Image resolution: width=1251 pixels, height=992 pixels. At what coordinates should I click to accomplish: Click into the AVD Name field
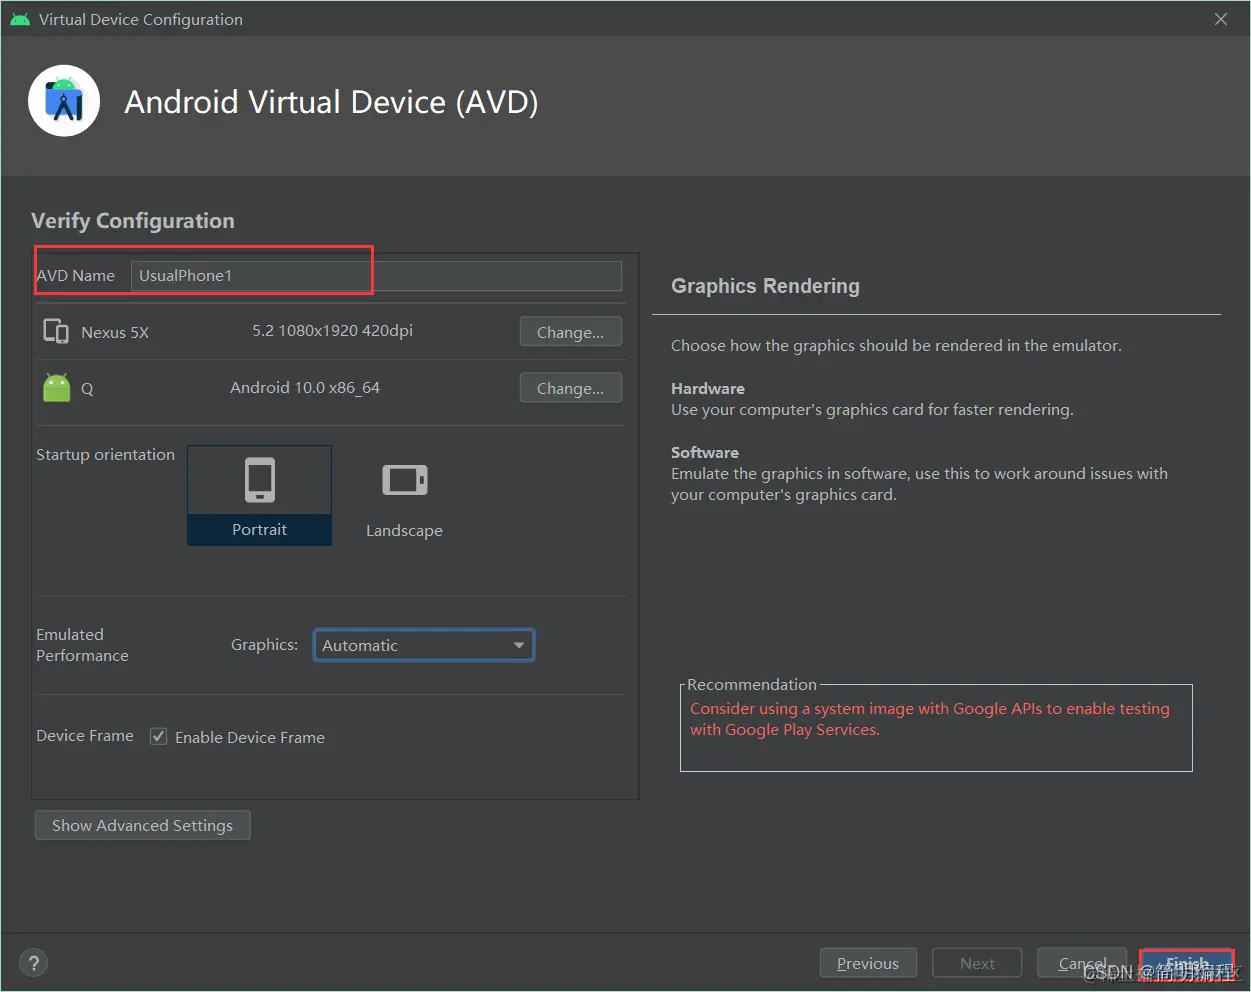376,276
